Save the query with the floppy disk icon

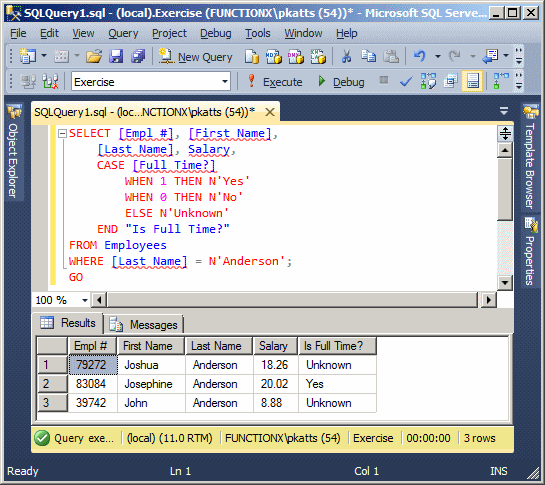116,56
